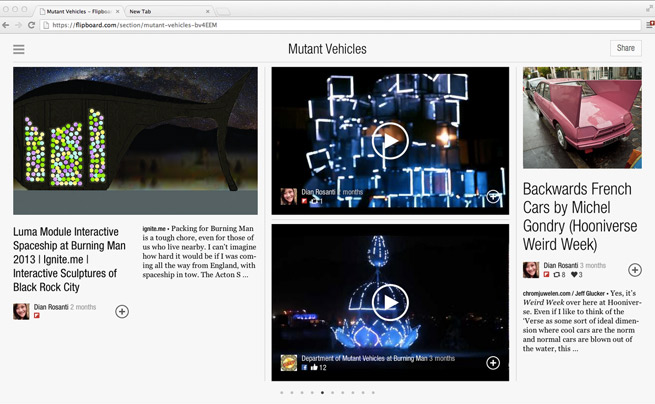Open the Luma Module spaceship image
The image size is (655, 404).
click(135, 141)
